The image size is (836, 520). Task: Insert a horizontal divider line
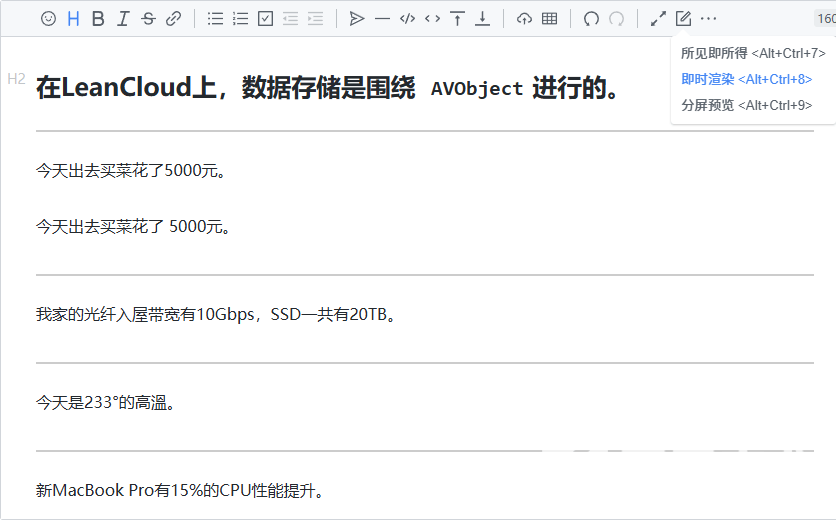pos(382,18)
